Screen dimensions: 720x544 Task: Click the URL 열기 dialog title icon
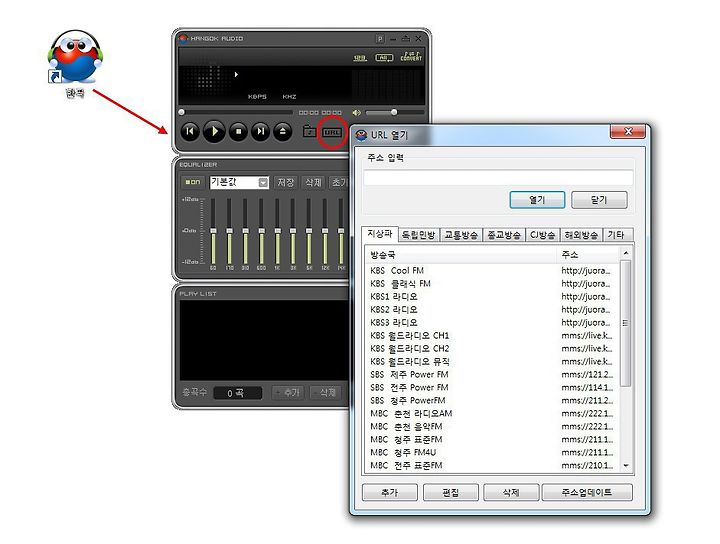pyautogui.click(x=361, y=135)
